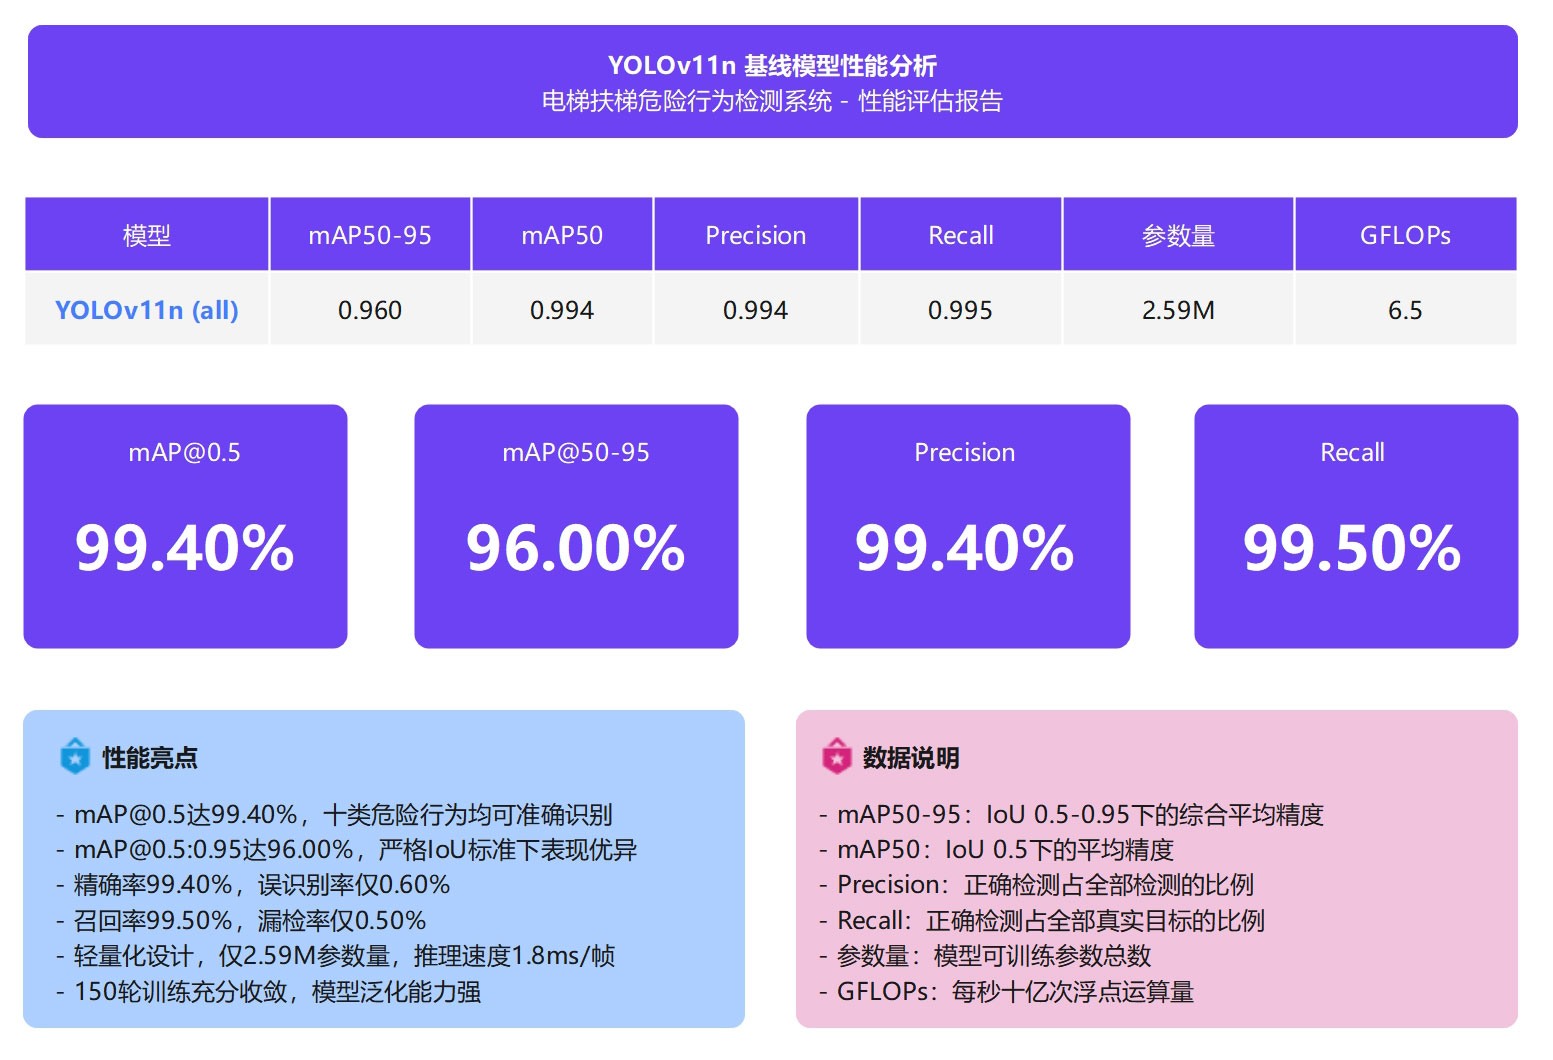Click the pink badge icon beside 数据说明

836,757
